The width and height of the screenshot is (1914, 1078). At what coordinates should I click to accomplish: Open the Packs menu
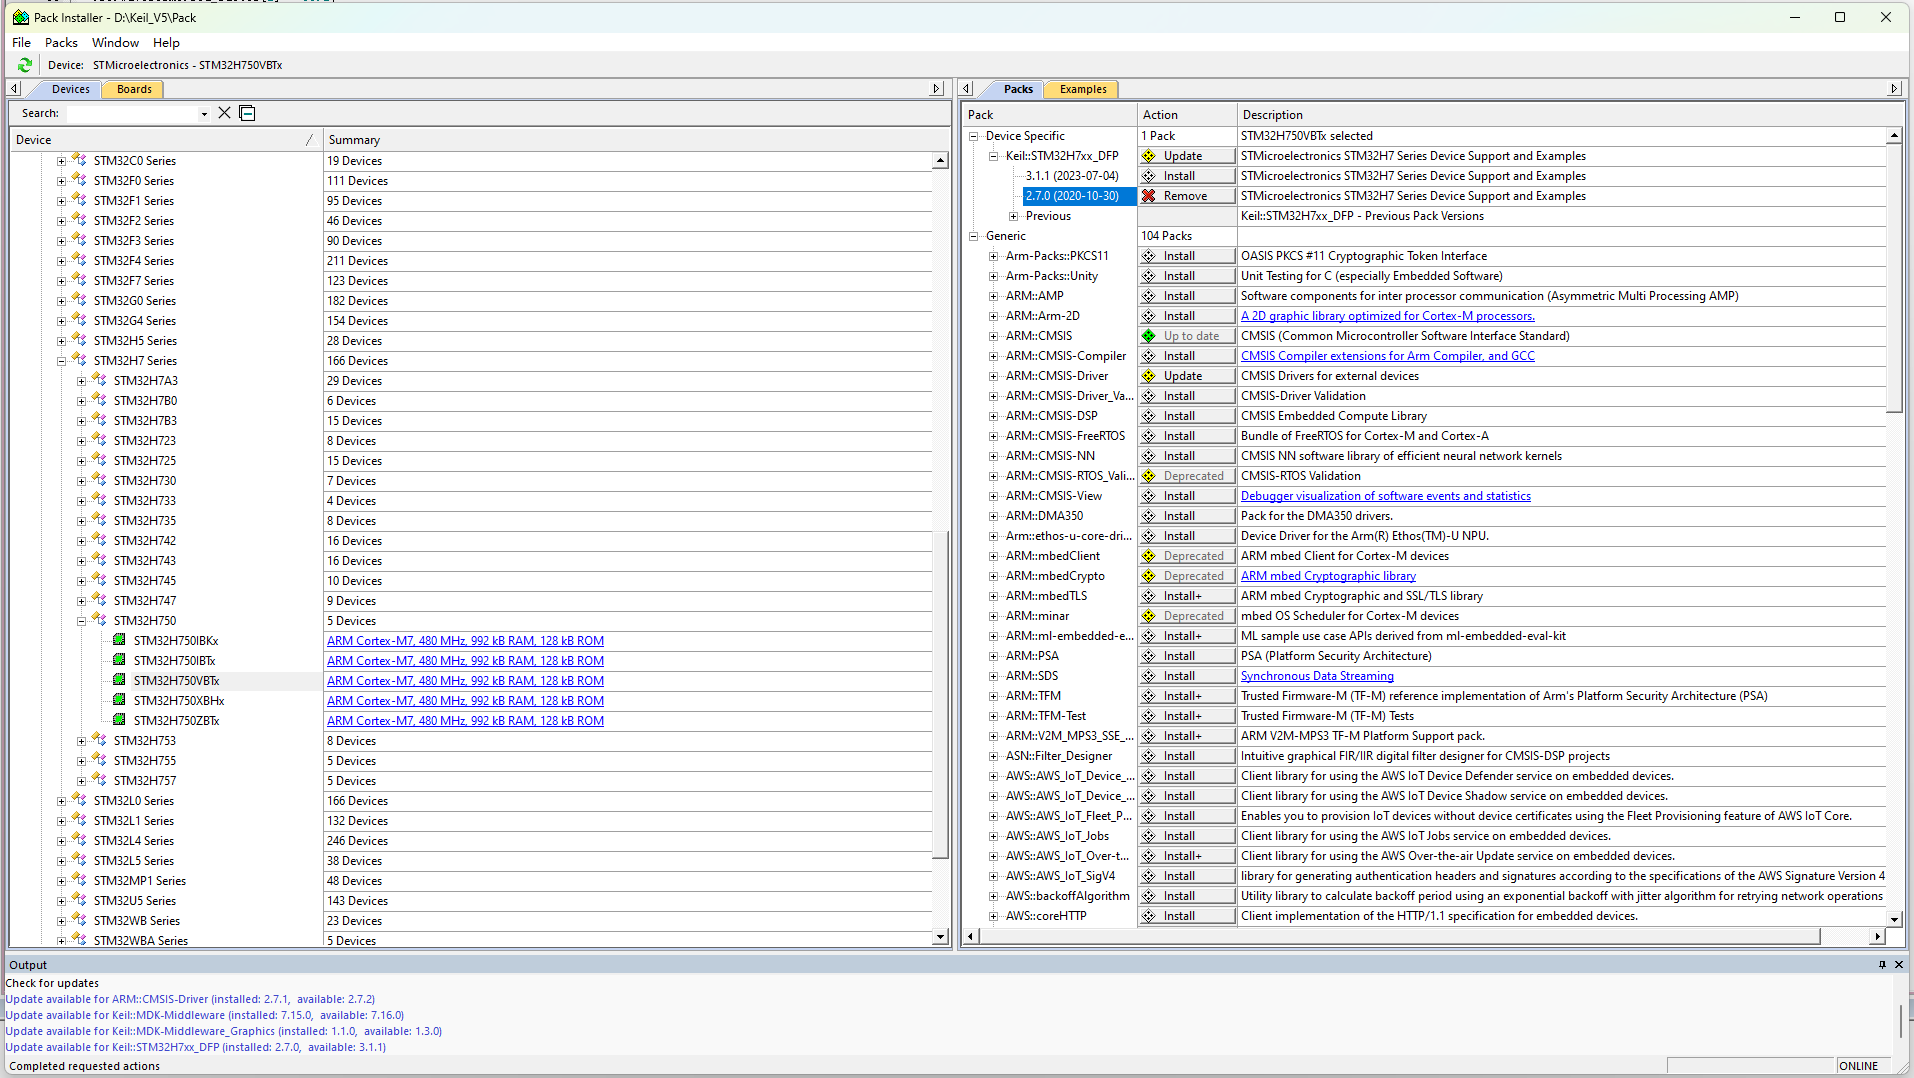61,43
